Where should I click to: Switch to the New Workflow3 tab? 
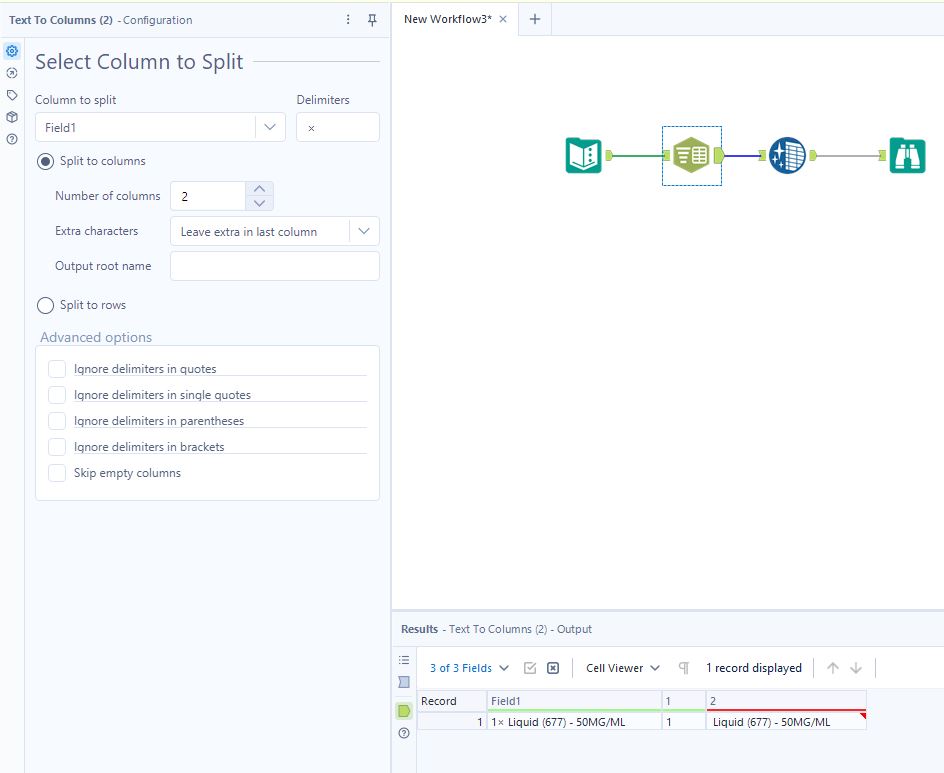pos(446,18)
